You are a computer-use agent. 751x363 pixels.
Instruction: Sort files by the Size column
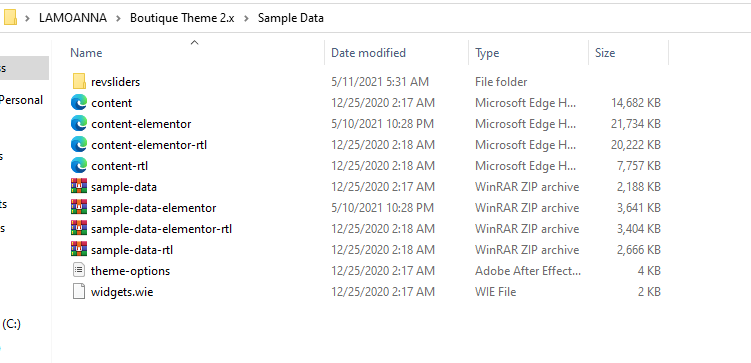pos(605,53)
